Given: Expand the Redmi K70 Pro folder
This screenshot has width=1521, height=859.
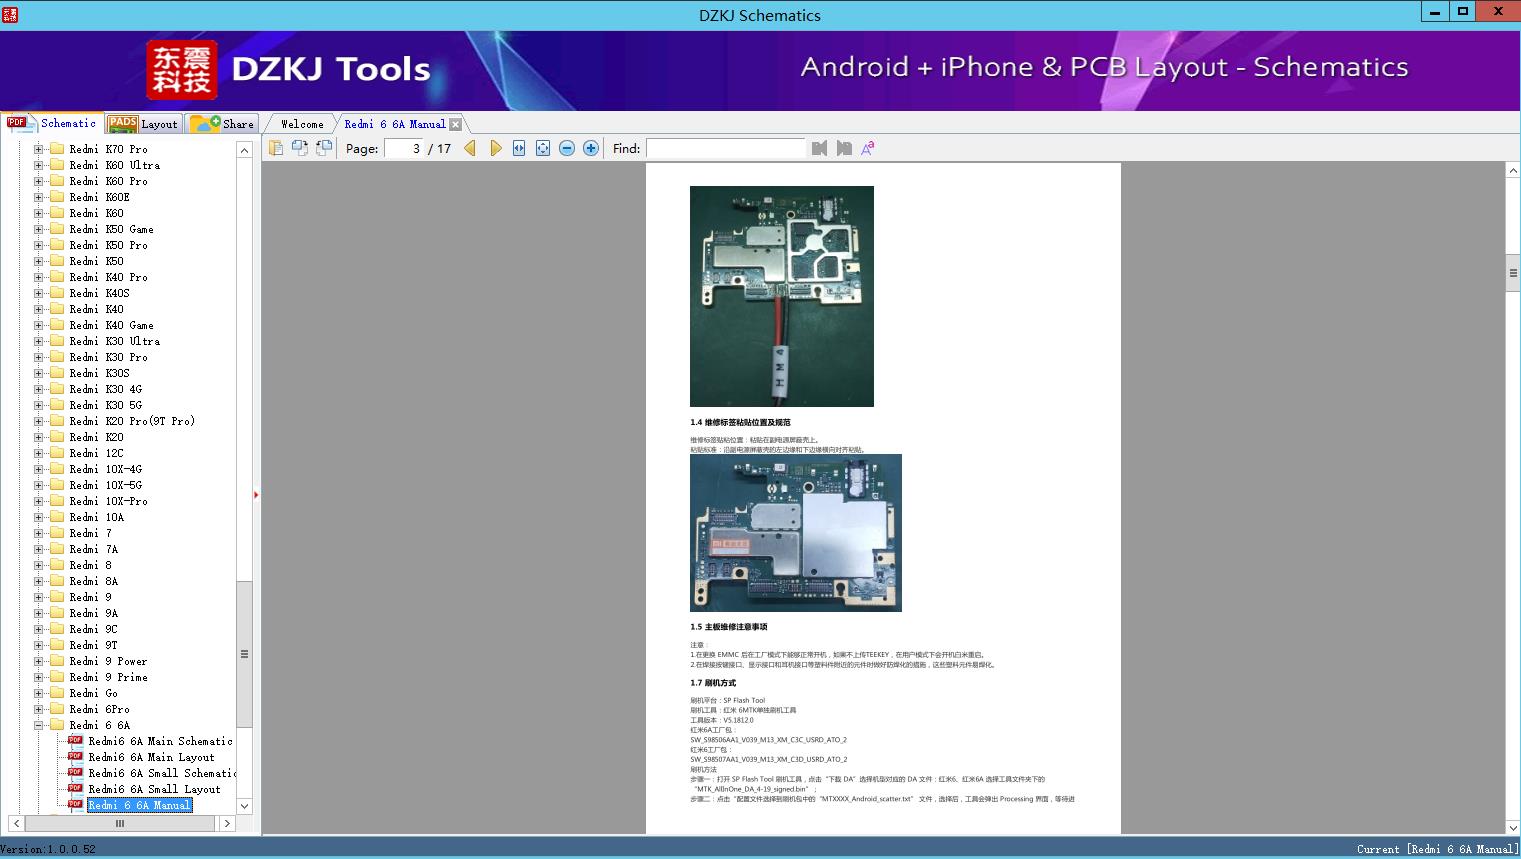Looking at the screenshot, I should point(39,149).
